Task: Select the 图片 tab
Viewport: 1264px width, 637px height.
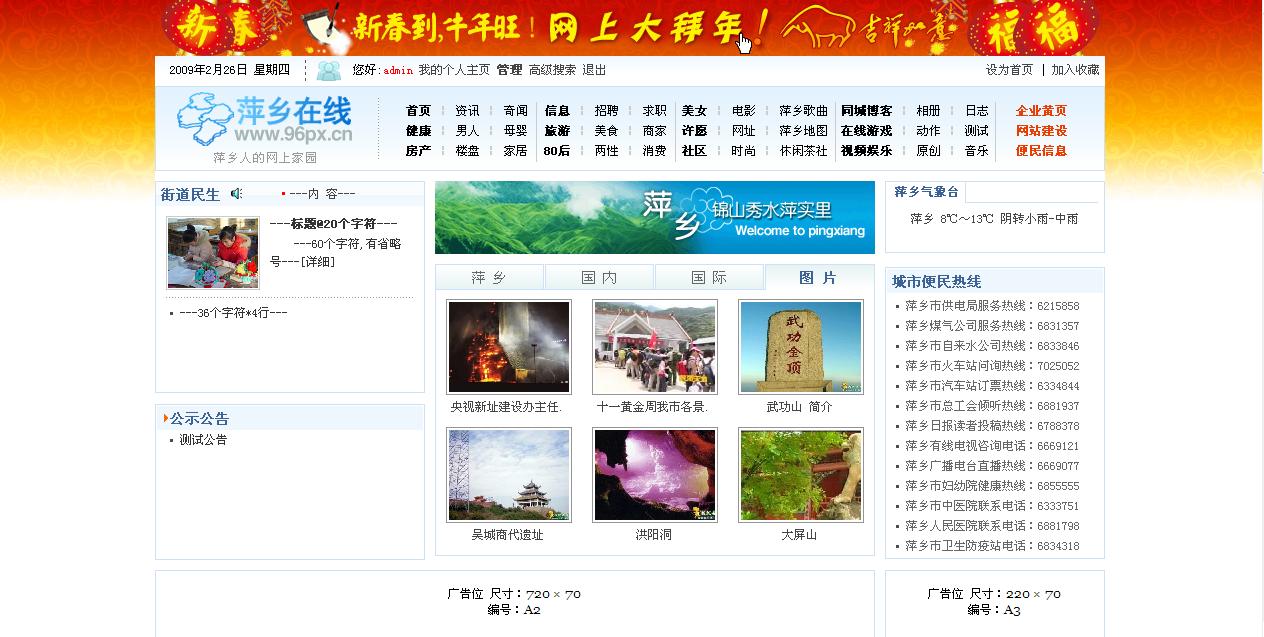Action: (x=818, y=278)
